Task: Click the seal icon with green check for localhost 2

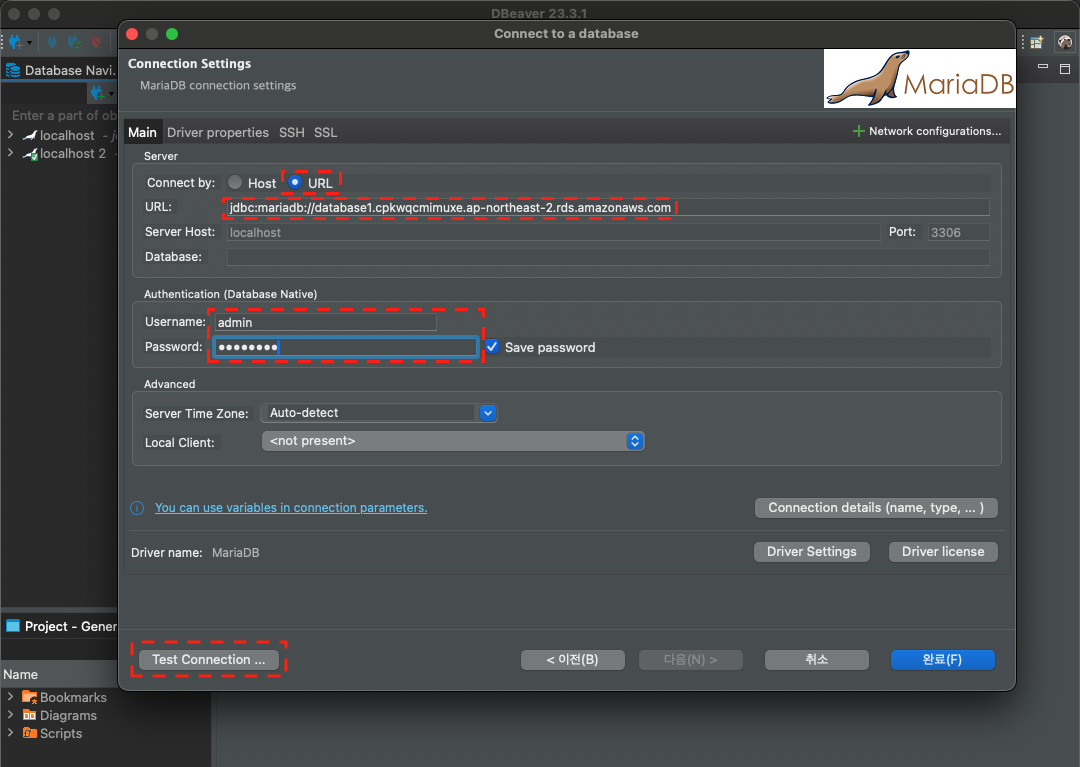Action: 30,154
